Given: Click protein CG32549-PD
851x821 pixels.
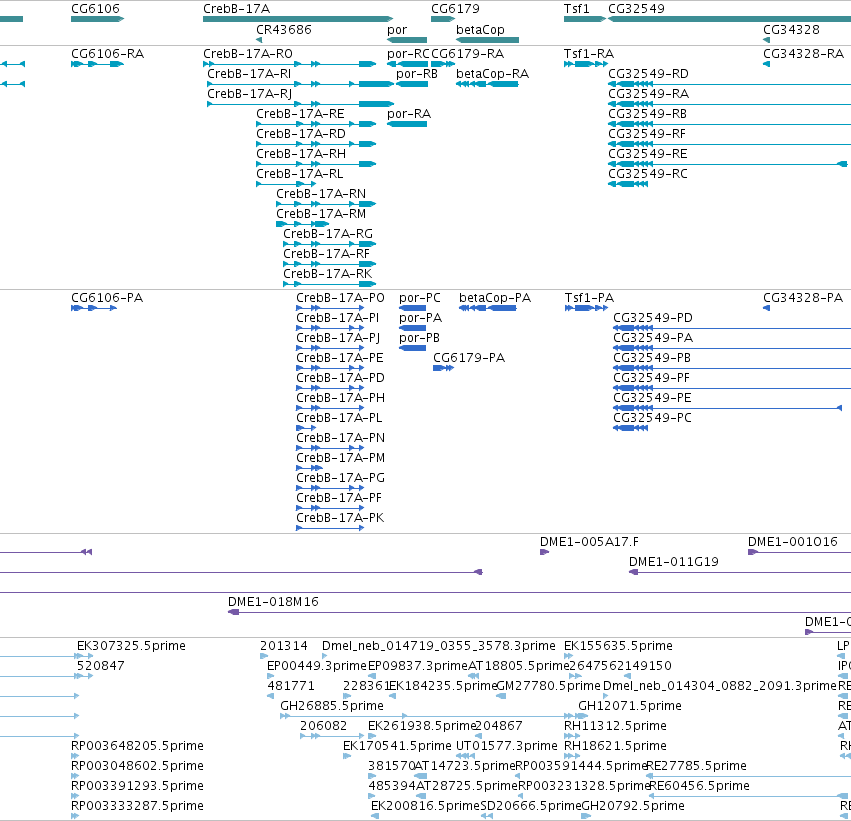Looking at the screenshot, I should 732,328.
